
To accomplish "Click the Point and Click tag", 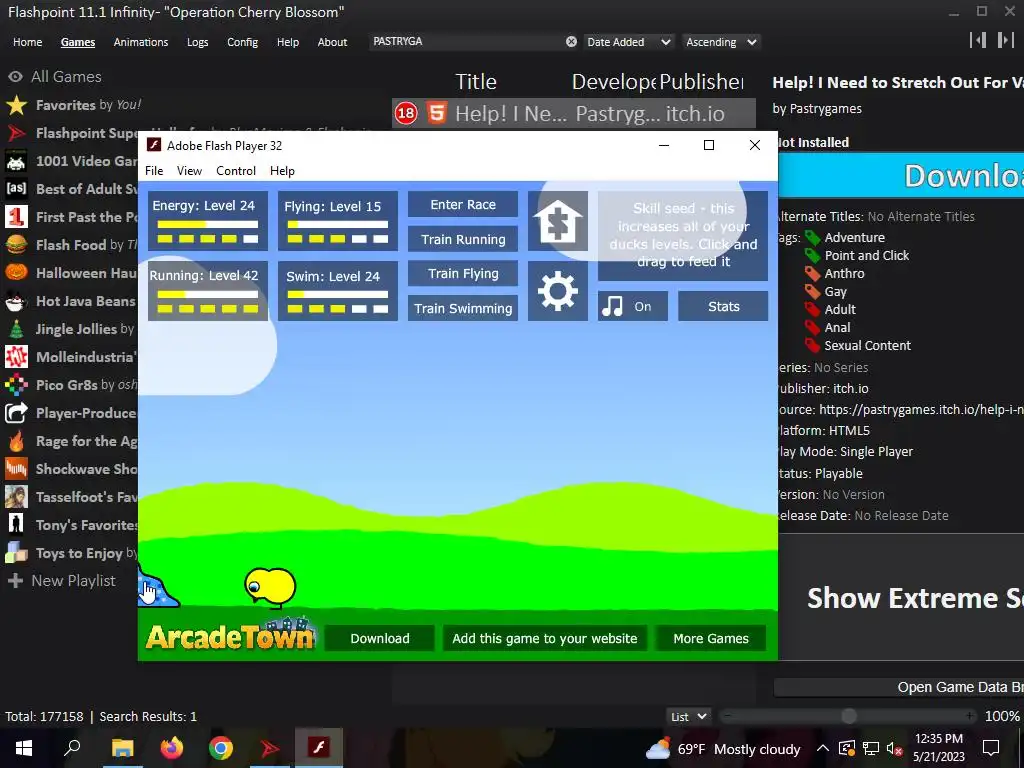I will point(867,255).
